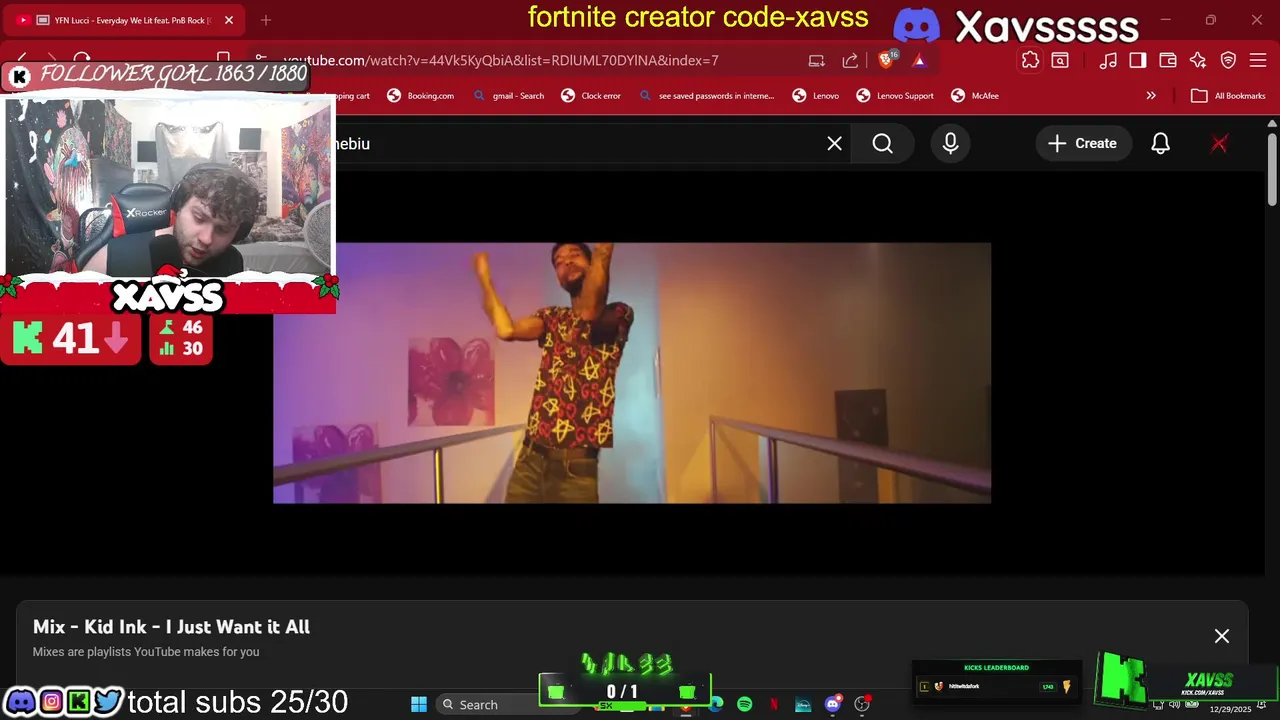Open Discord from the taskbar

pos(833,704)
